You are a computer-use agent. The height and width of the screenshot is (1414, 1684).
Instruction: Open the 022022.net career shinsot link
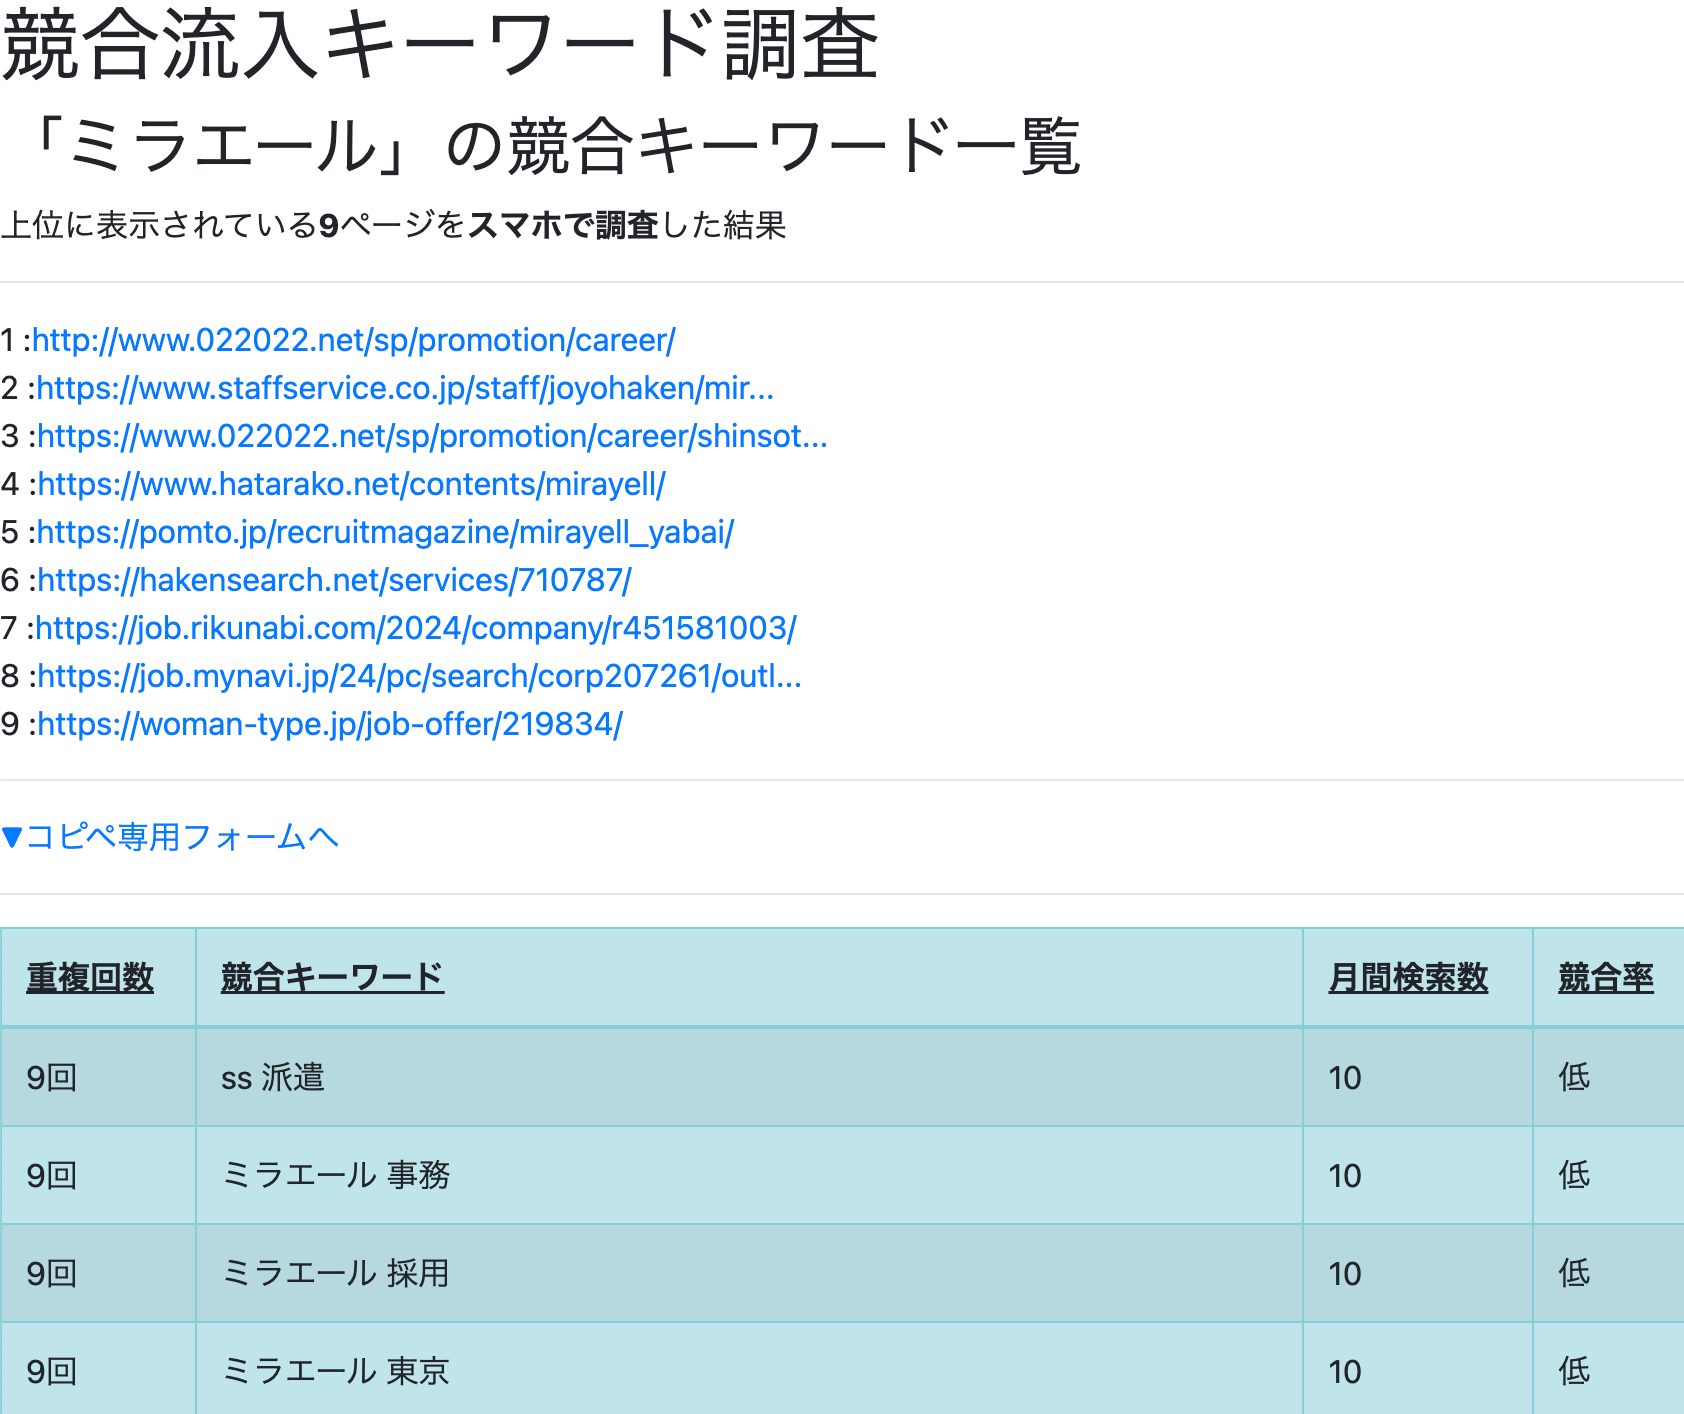coord(432,436)
